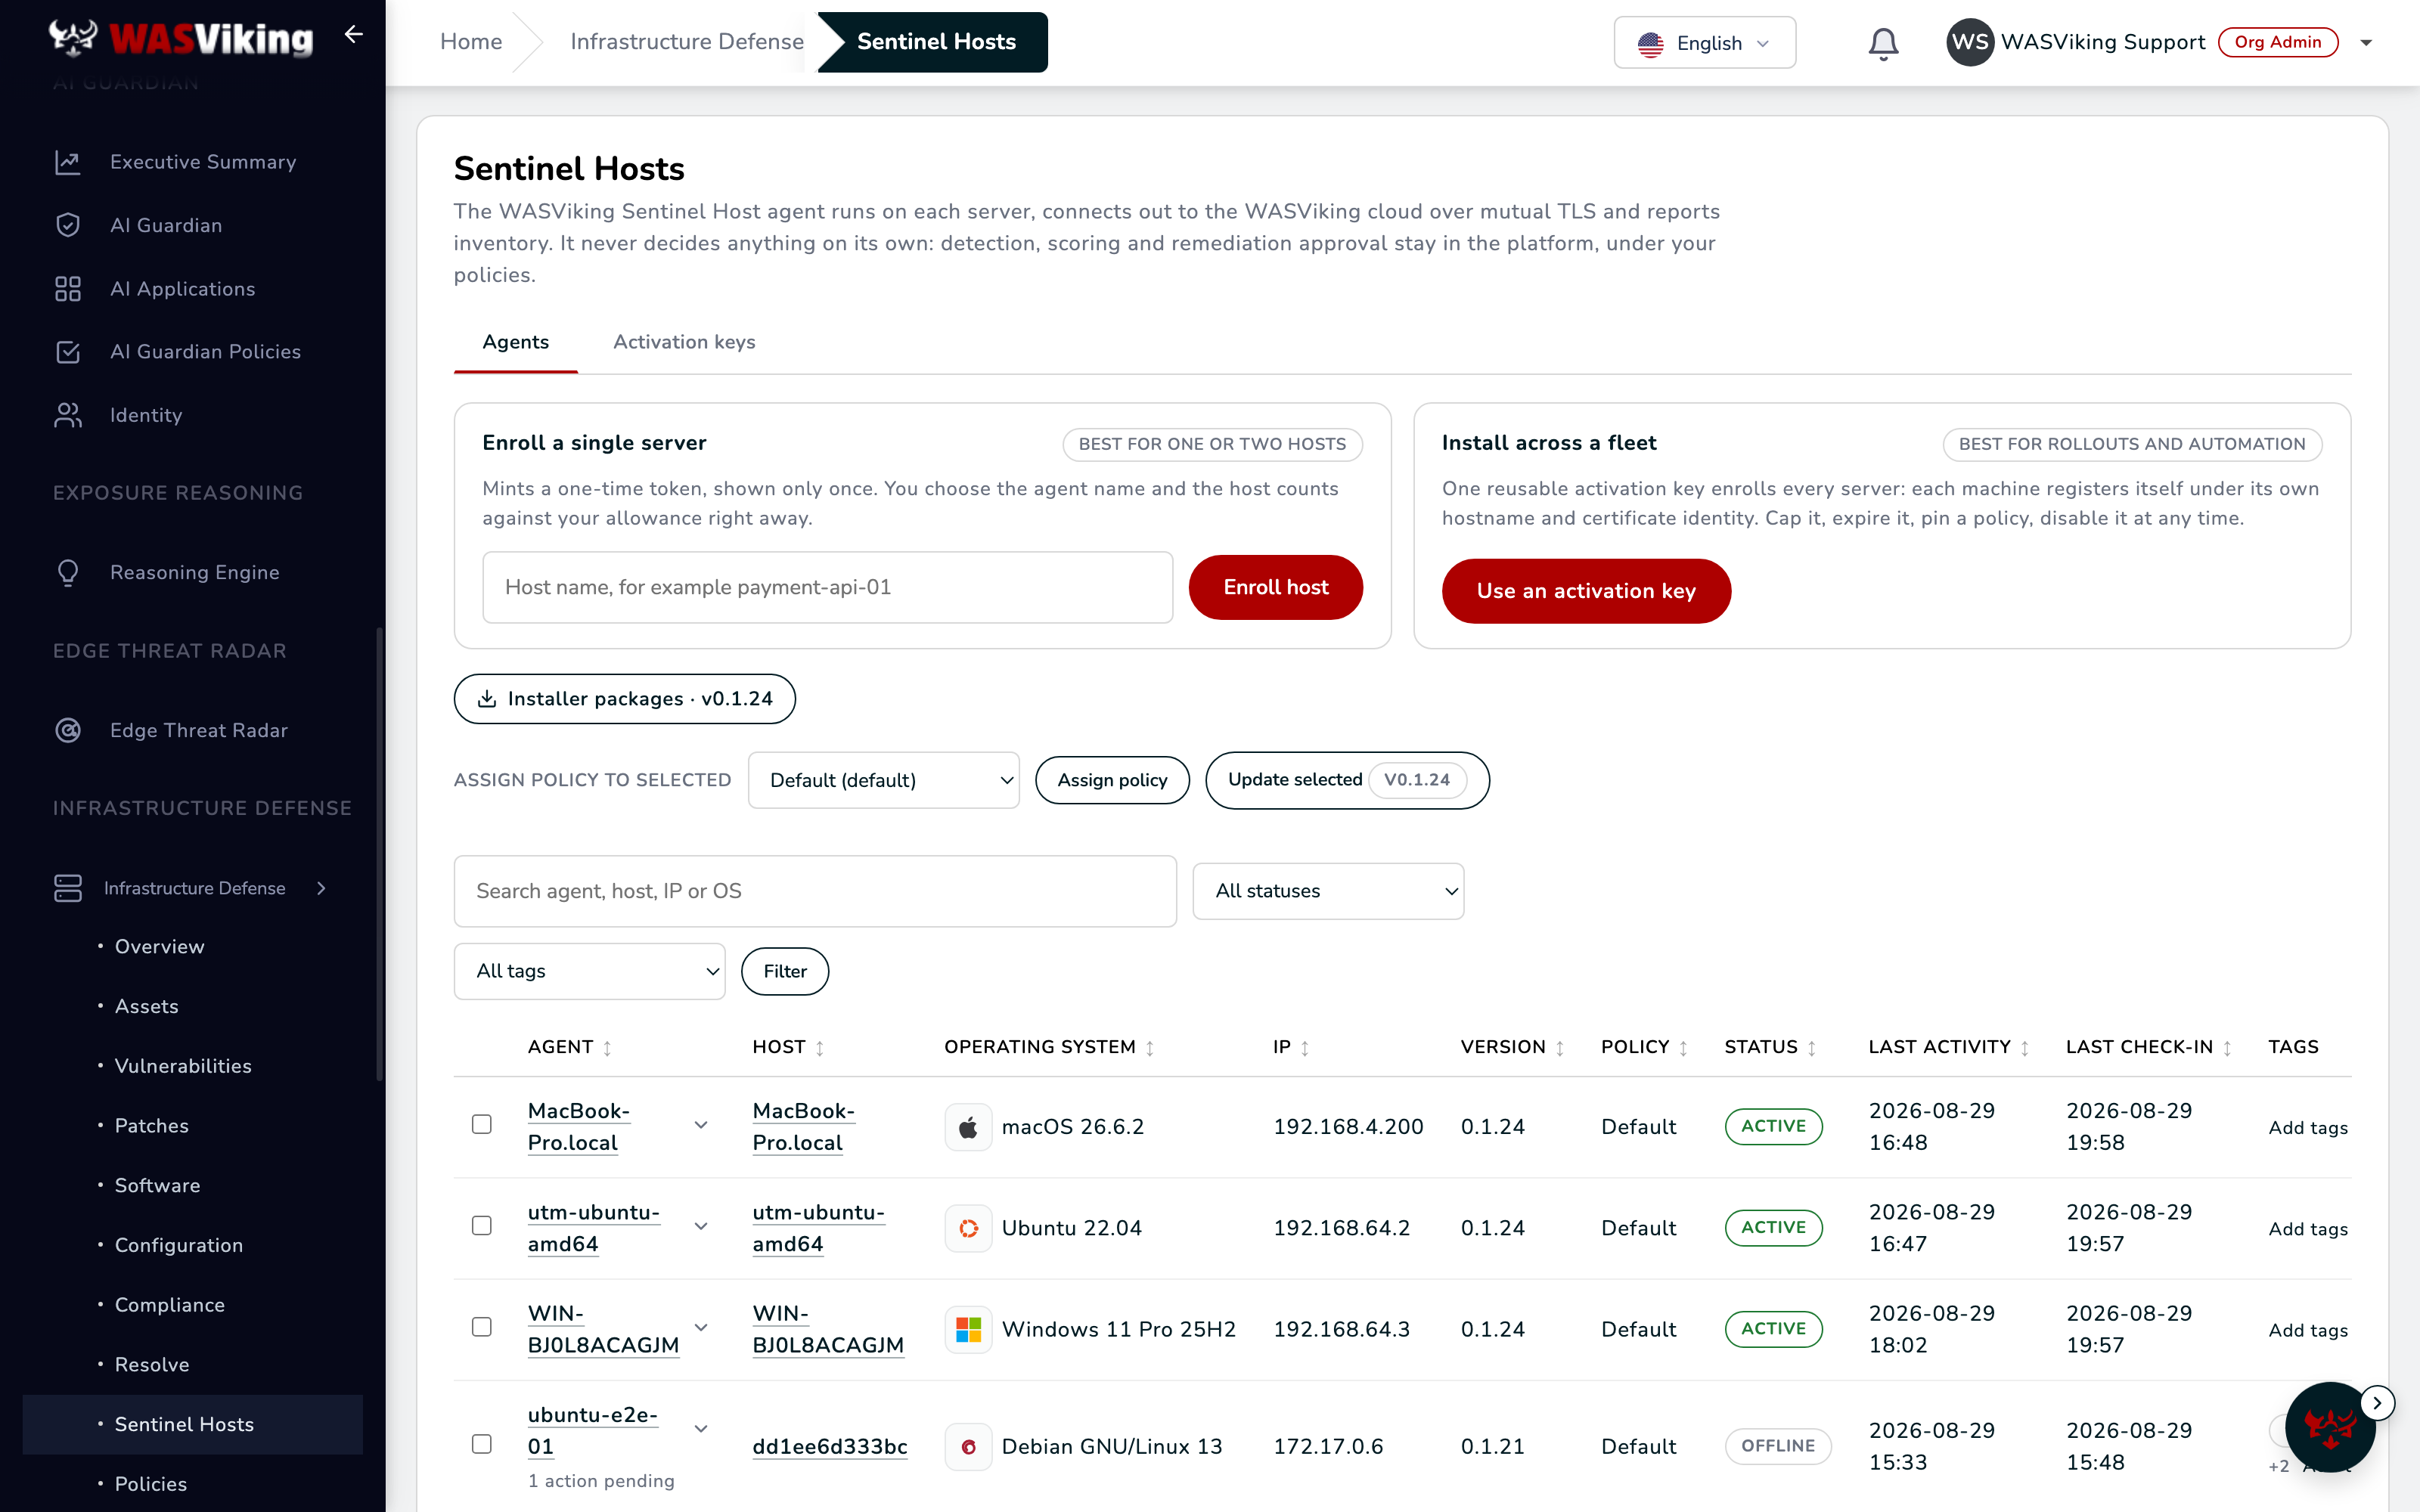Expand the WIN-BJ0L8ACAGJM agent row
This screenshot has width=2420, height=1512.
click(701, 1327)
